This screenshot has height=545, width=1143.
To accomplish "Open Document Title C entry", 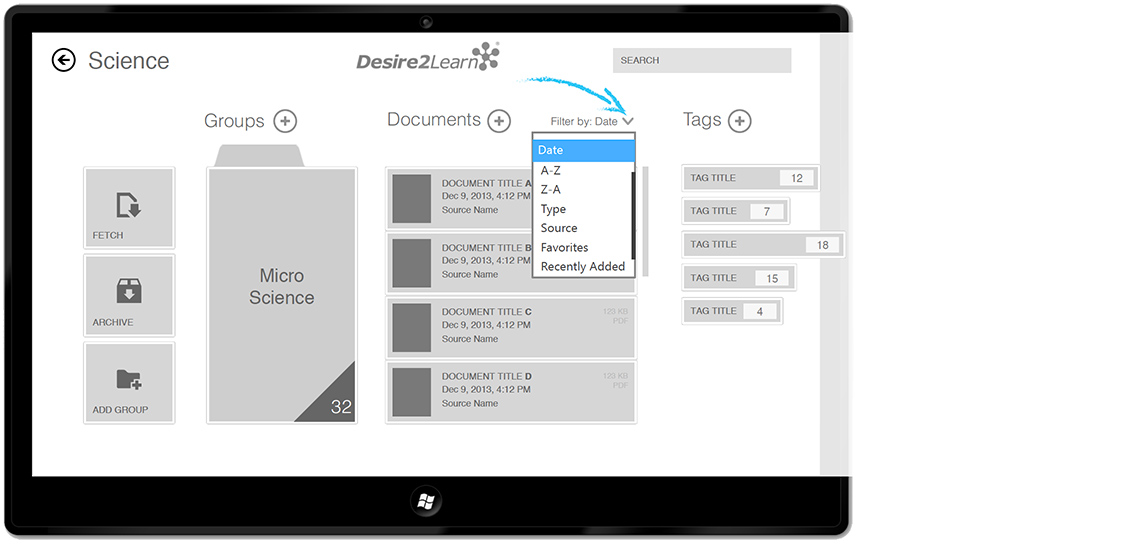I will coord(510,327).
